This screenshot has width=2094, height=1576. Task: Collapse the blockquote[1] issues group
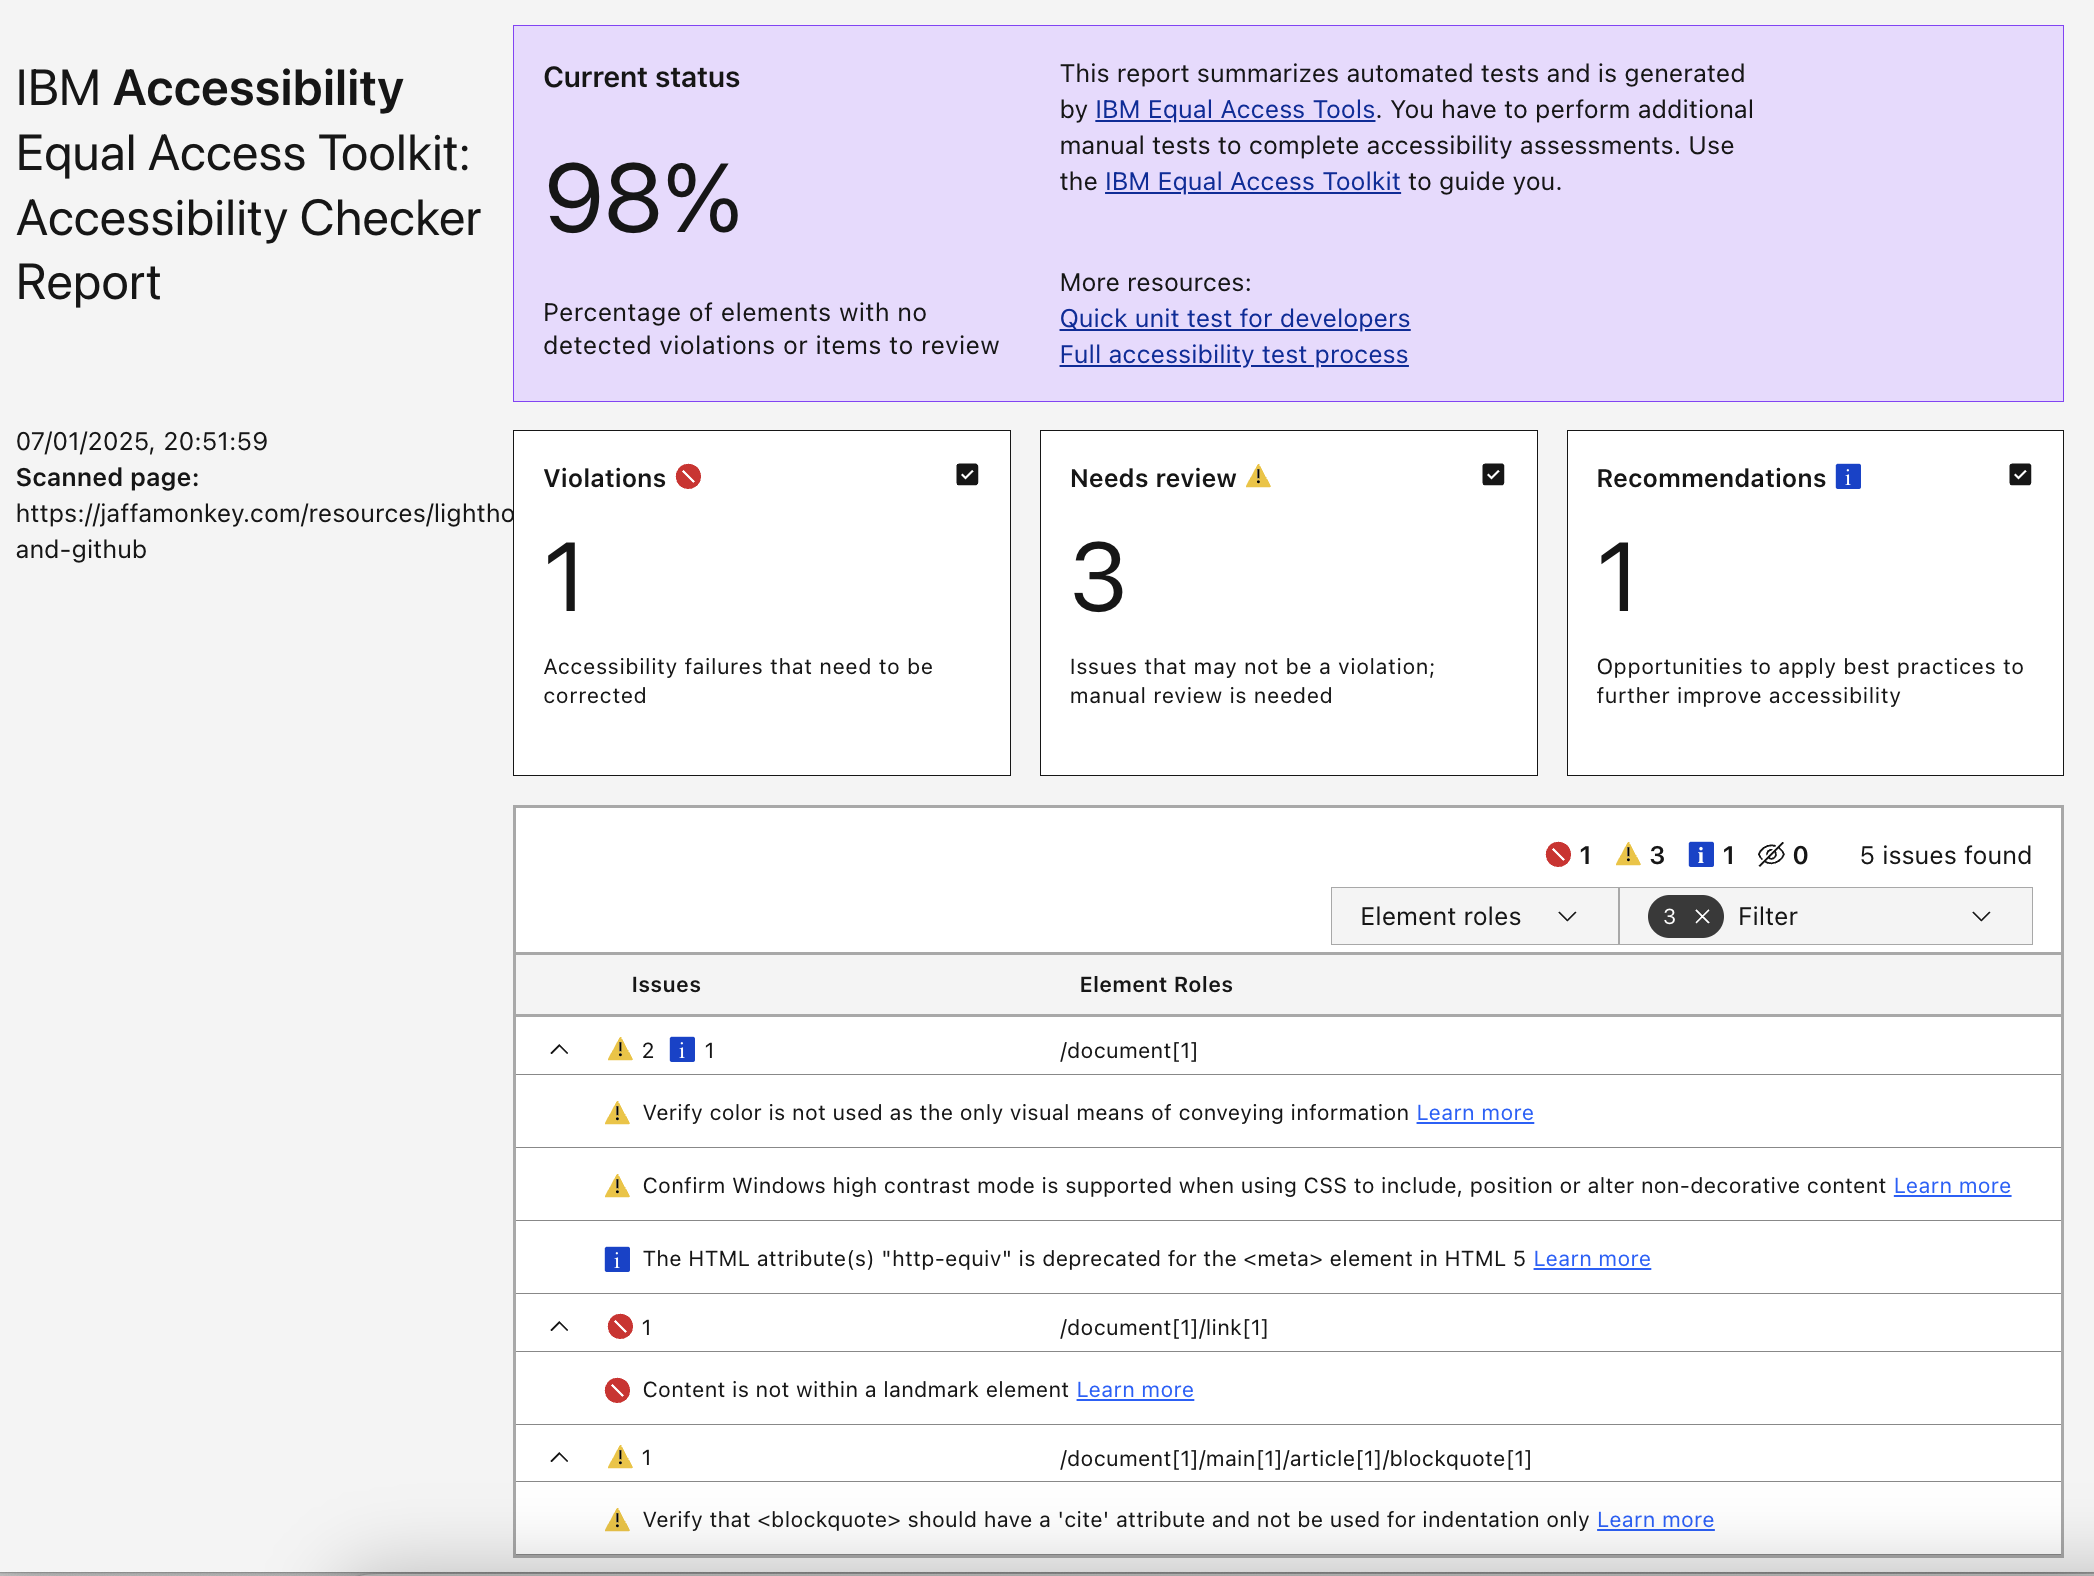560,1457
